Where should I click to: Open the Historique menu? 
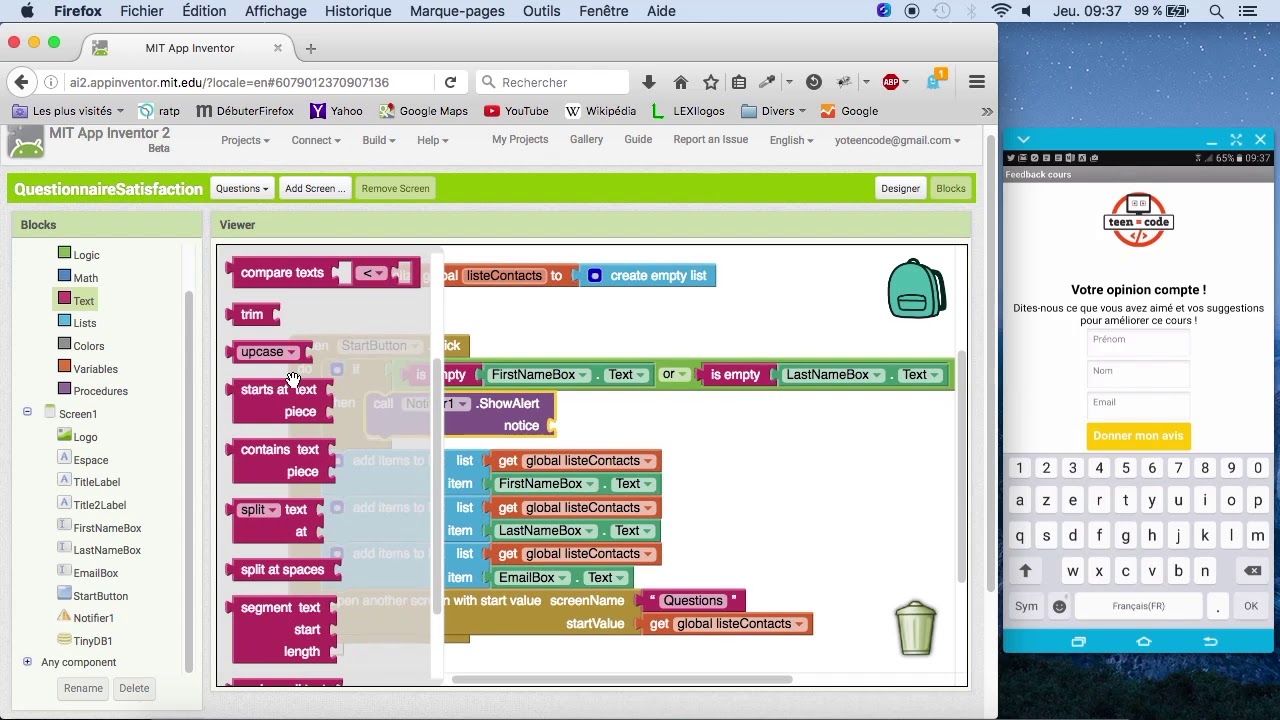358,11
